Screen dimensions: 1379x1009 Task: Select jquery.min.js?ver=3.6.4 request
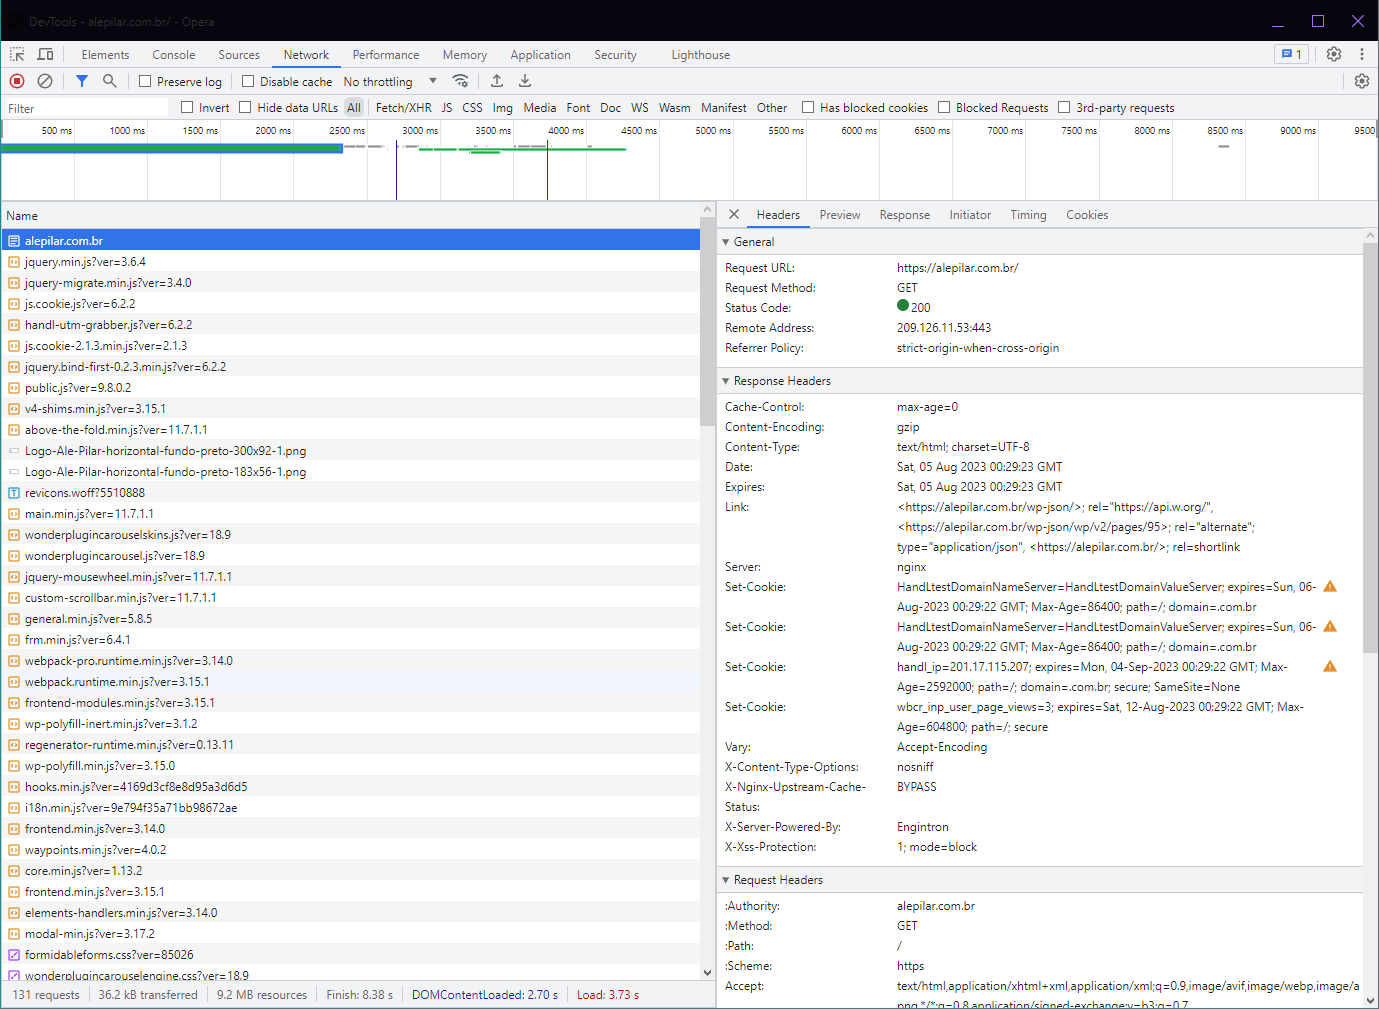click(x=85, y=262)
